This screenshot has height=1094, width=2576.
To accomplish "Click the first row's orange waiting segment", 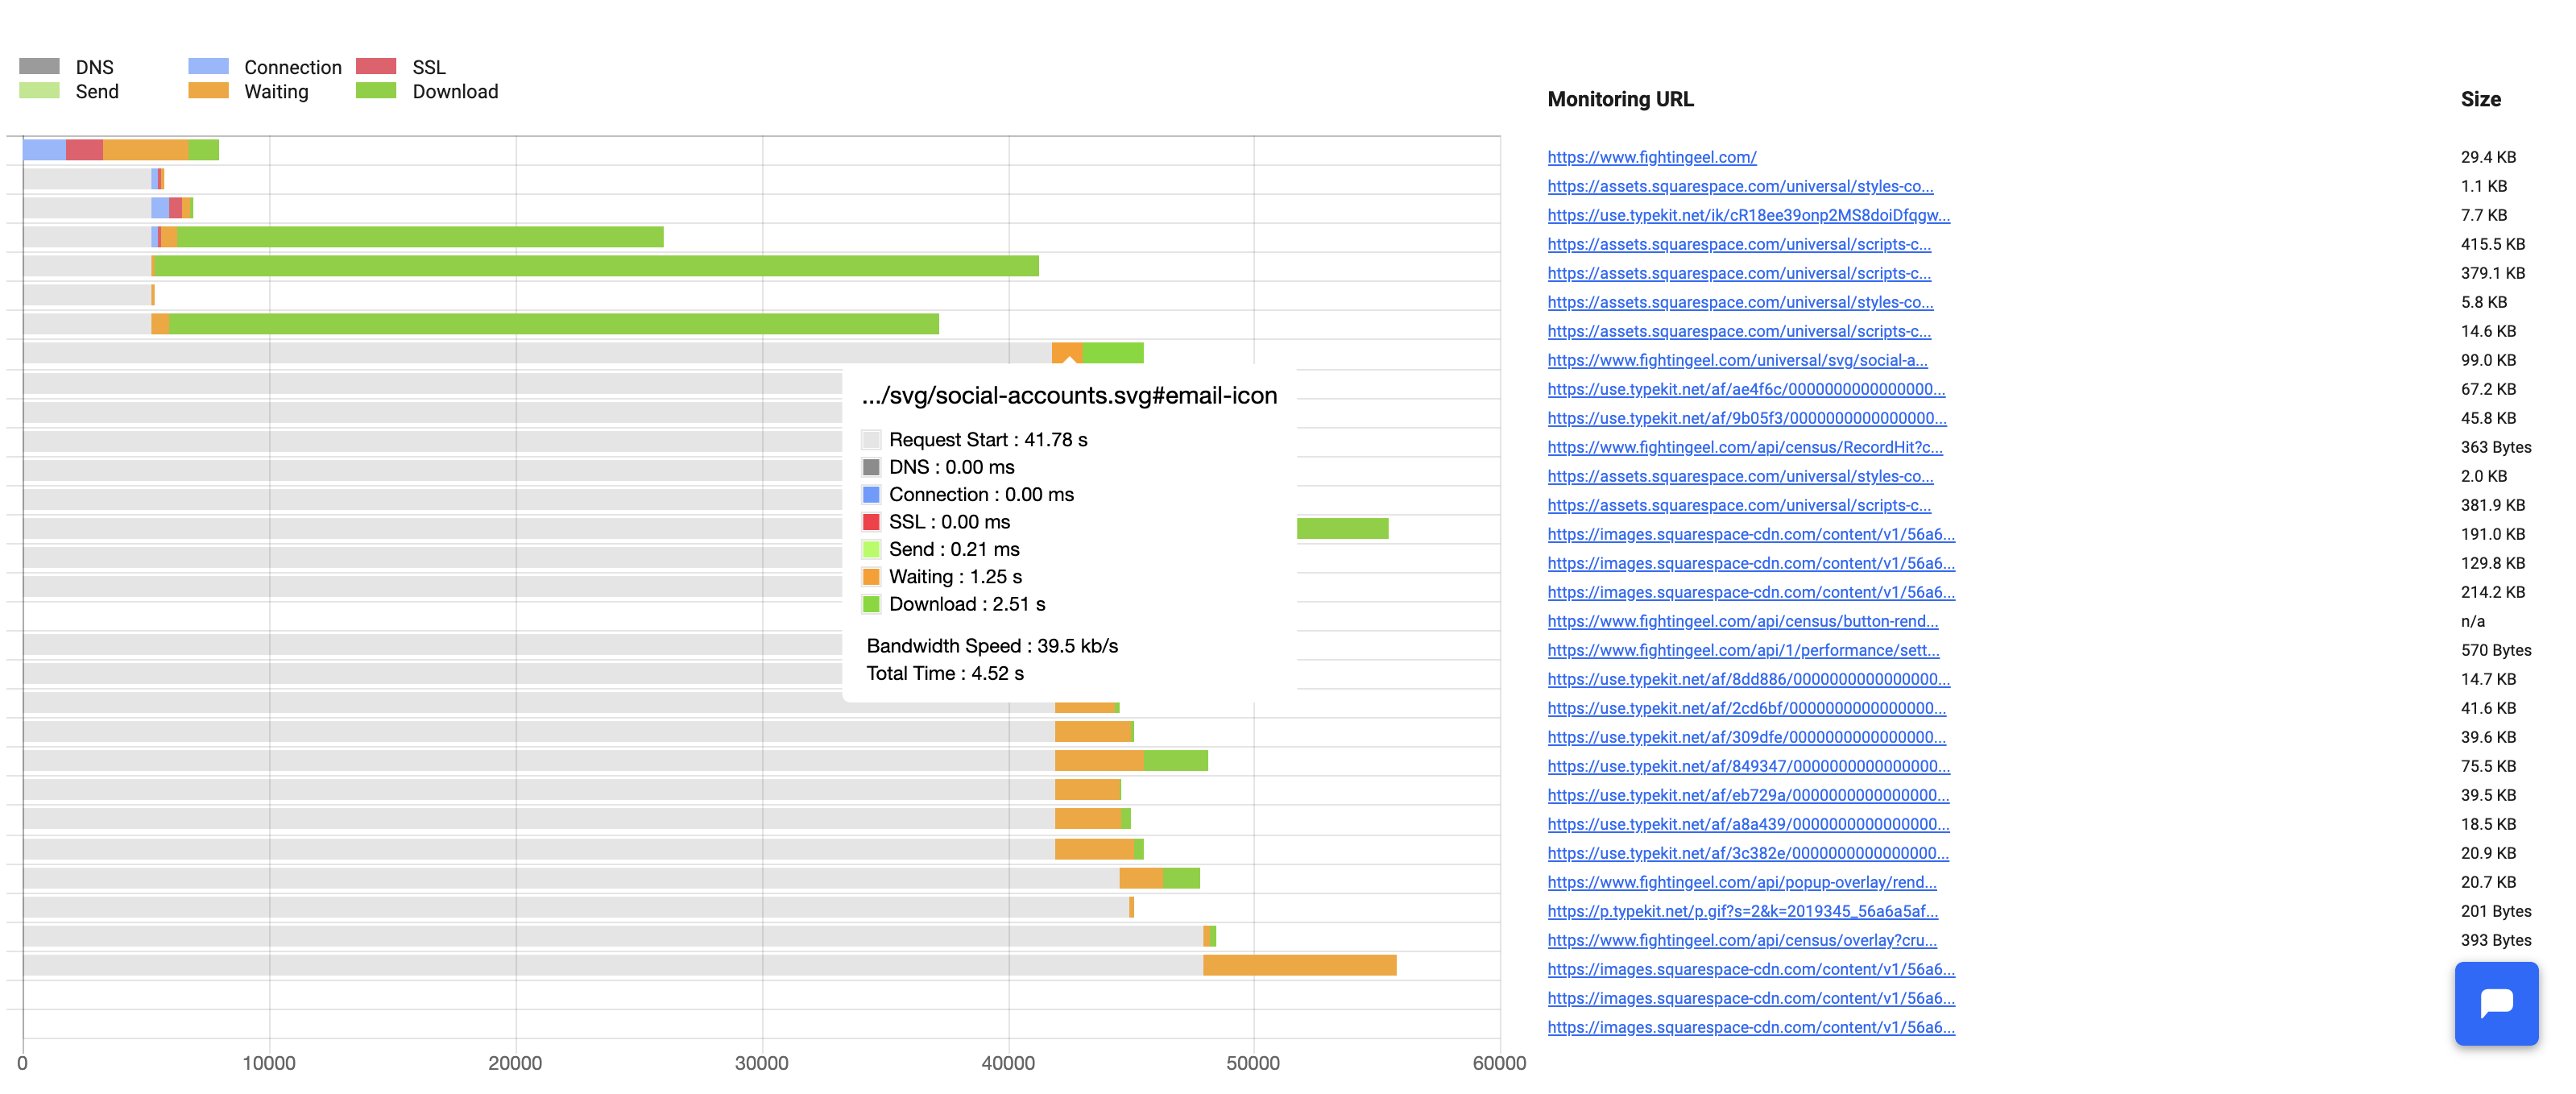I will coord(145,150).
